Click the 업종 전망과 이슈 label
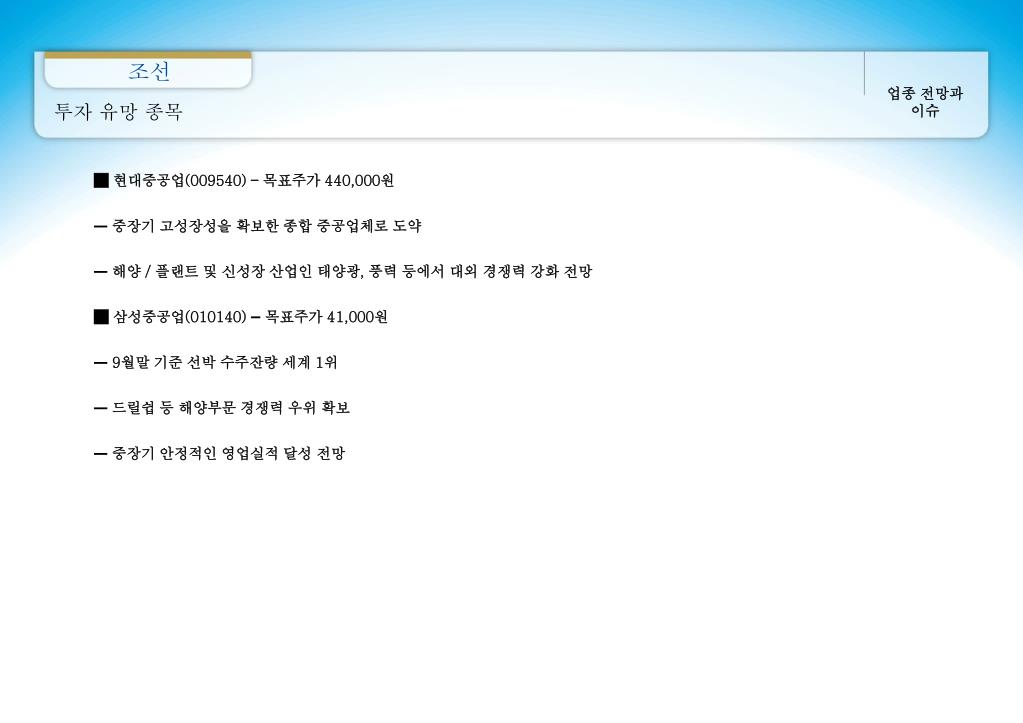The height and width of the screenshot is (723, 1023). tap(924, 102)
